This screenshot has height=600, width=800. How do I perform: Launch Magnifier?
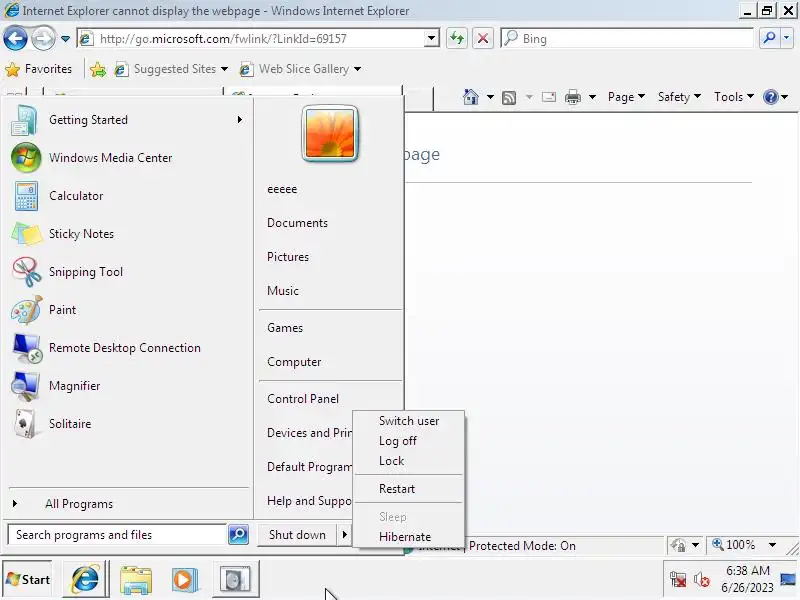pyautogui.click(x=127, y=386)
